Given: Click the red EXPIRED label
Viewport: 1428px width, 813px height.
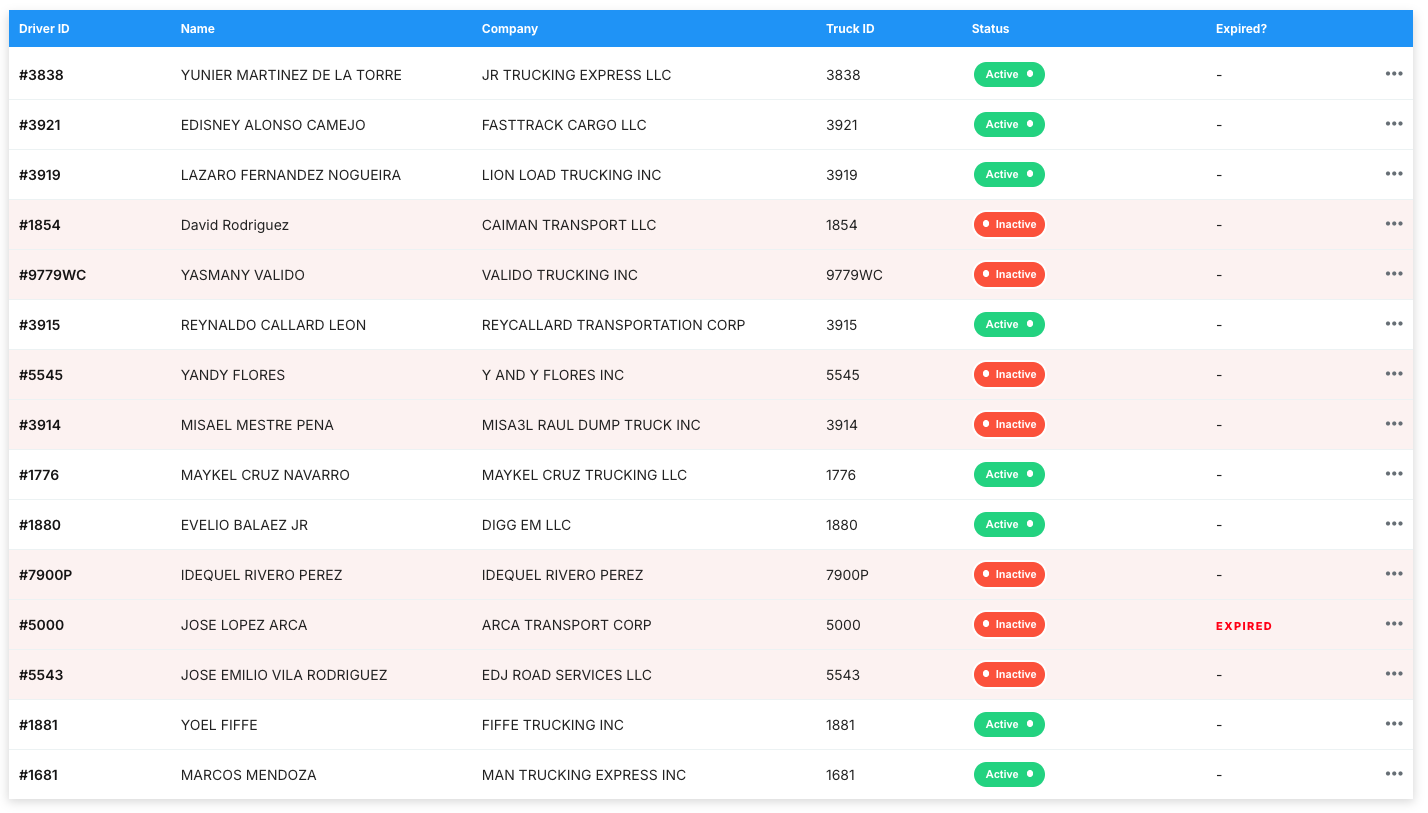Looking at the screenshot, I should click(x=1244, y=626).
